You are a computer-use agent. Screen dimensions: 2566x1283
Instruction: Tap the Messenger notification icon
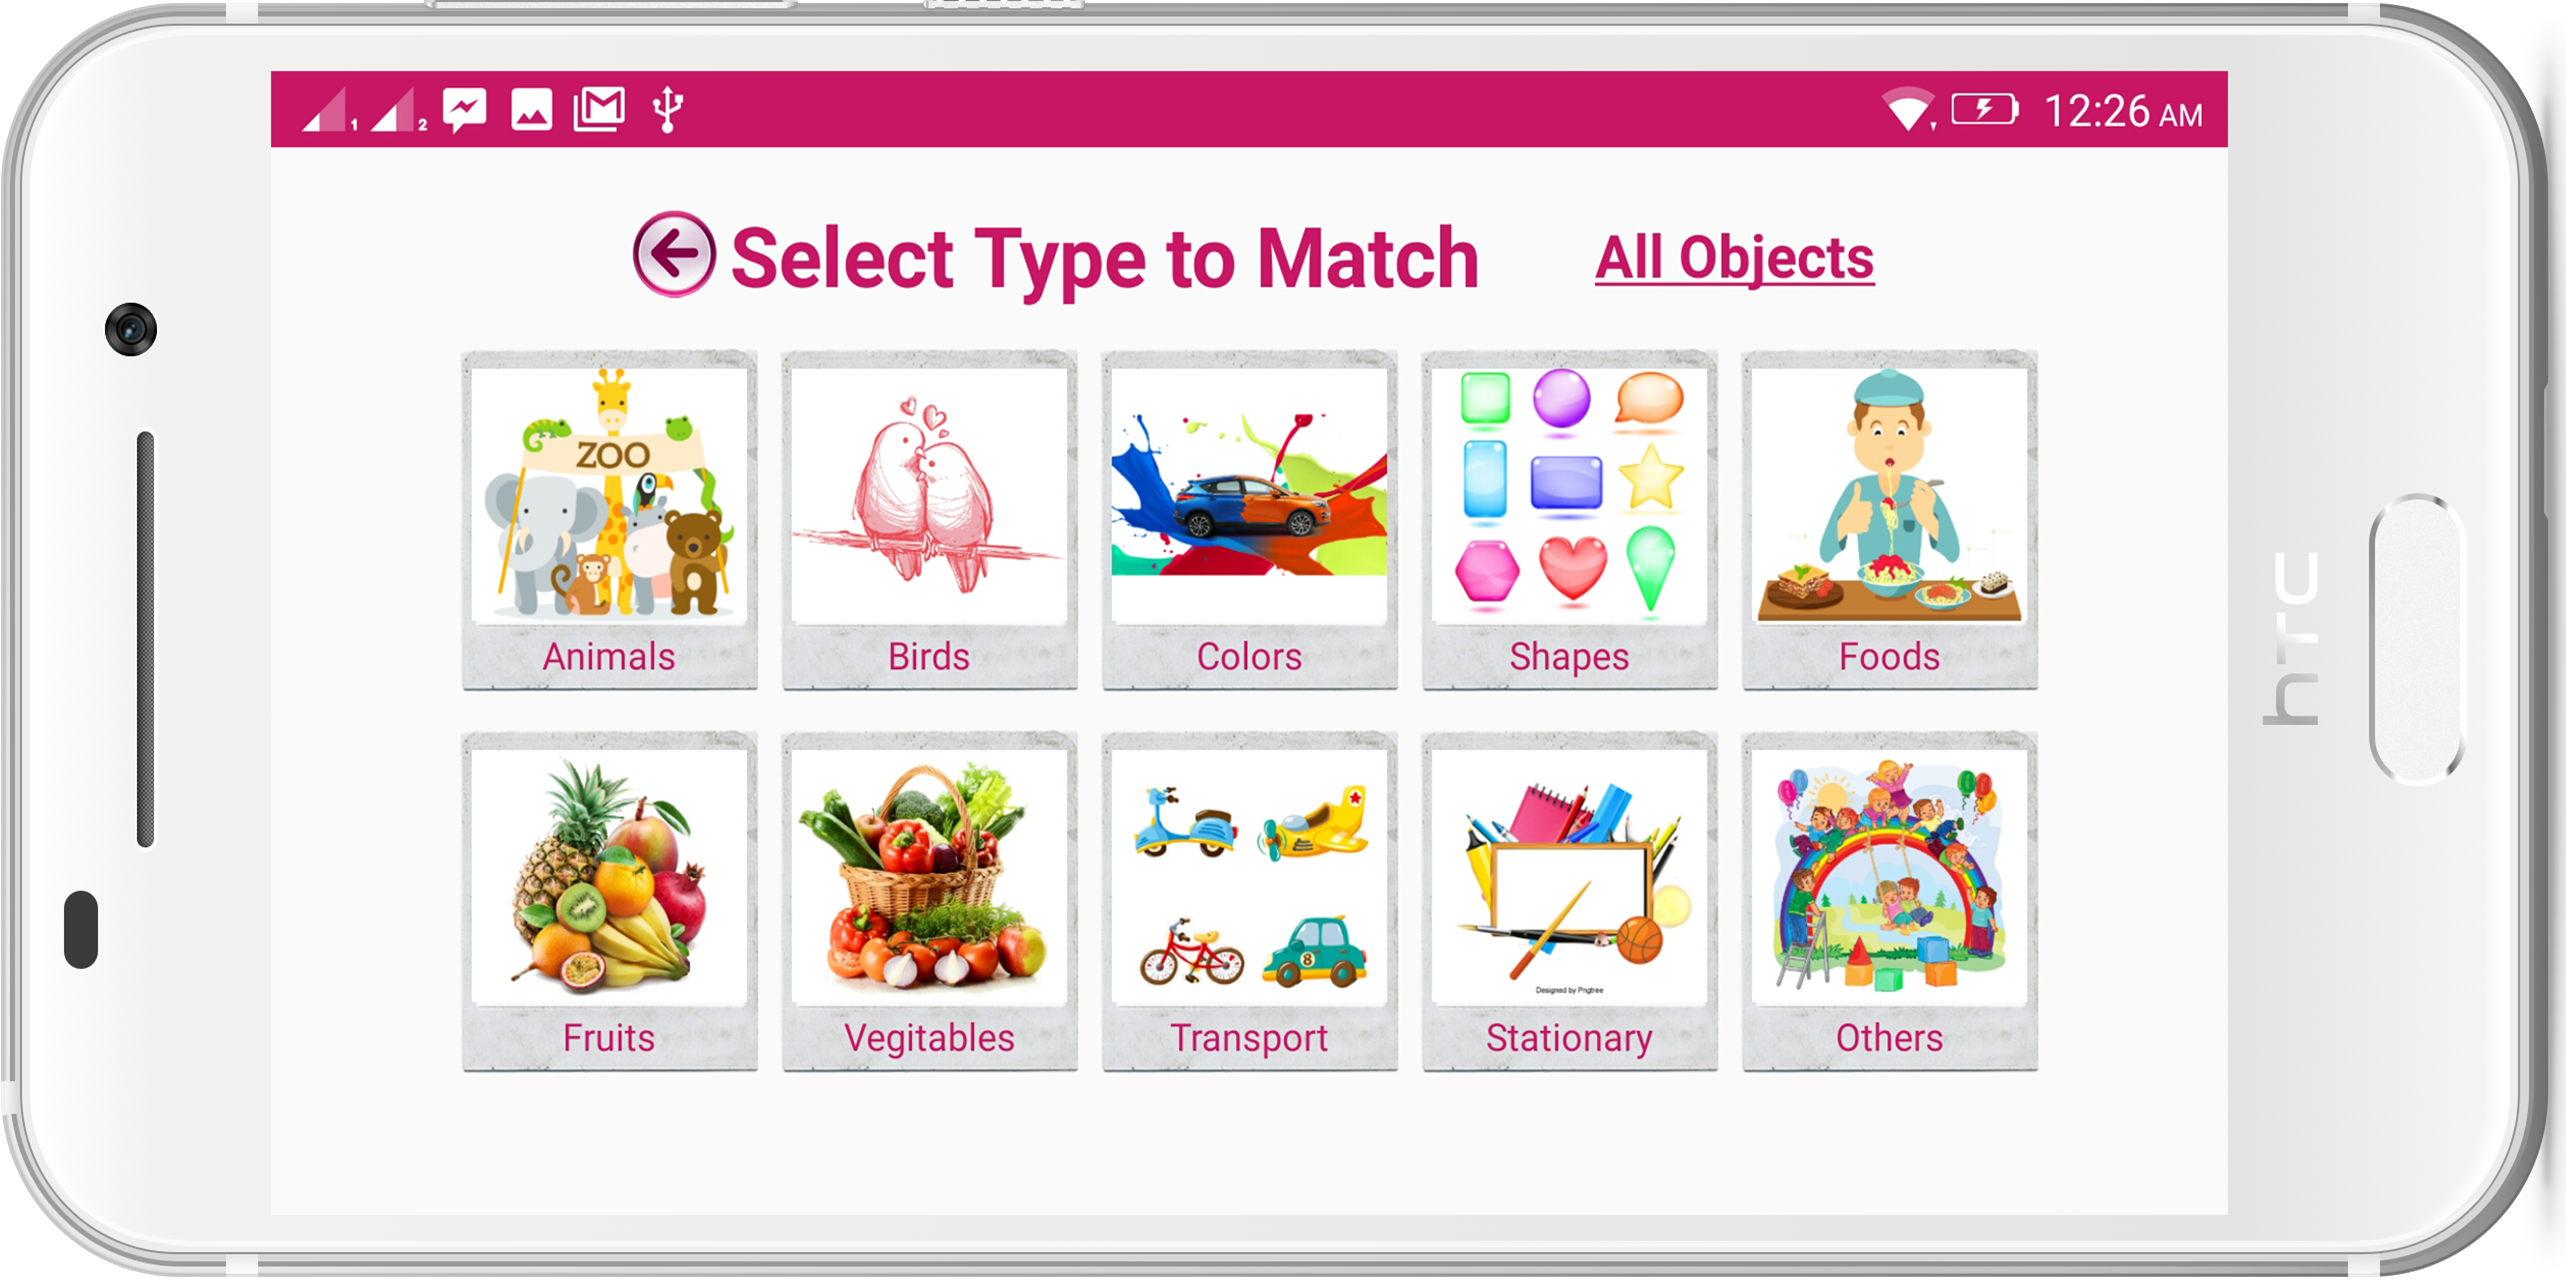465,110
